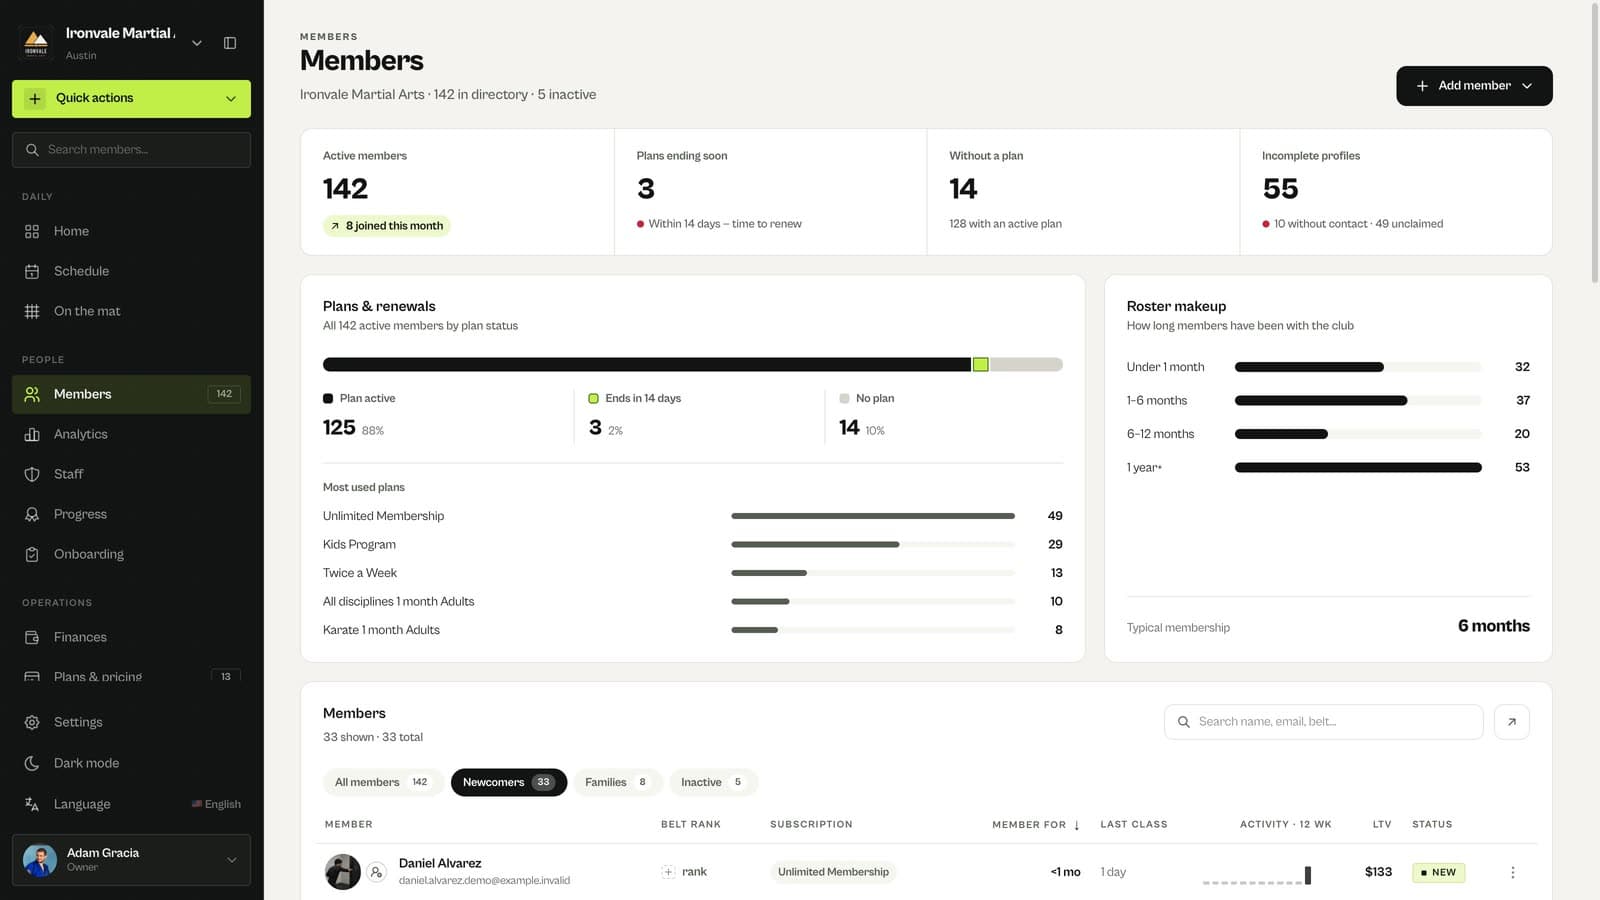Click the Add member button
Viewport: 1600px width, 900px height.
(x=1474, y=86)
